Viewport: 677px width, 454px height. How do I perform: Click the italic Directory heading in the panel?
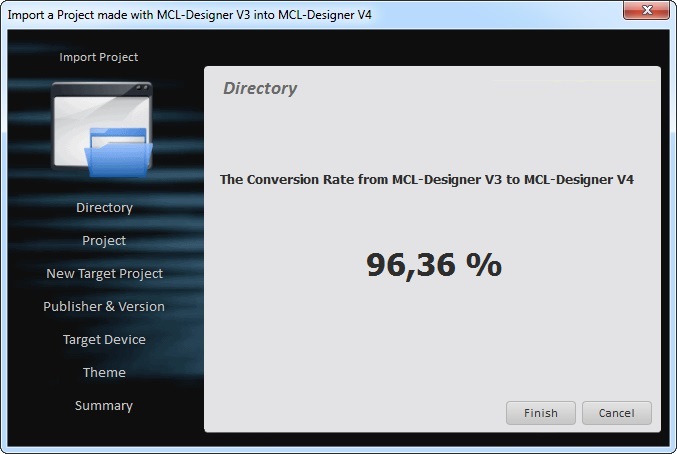click(260, 88)
